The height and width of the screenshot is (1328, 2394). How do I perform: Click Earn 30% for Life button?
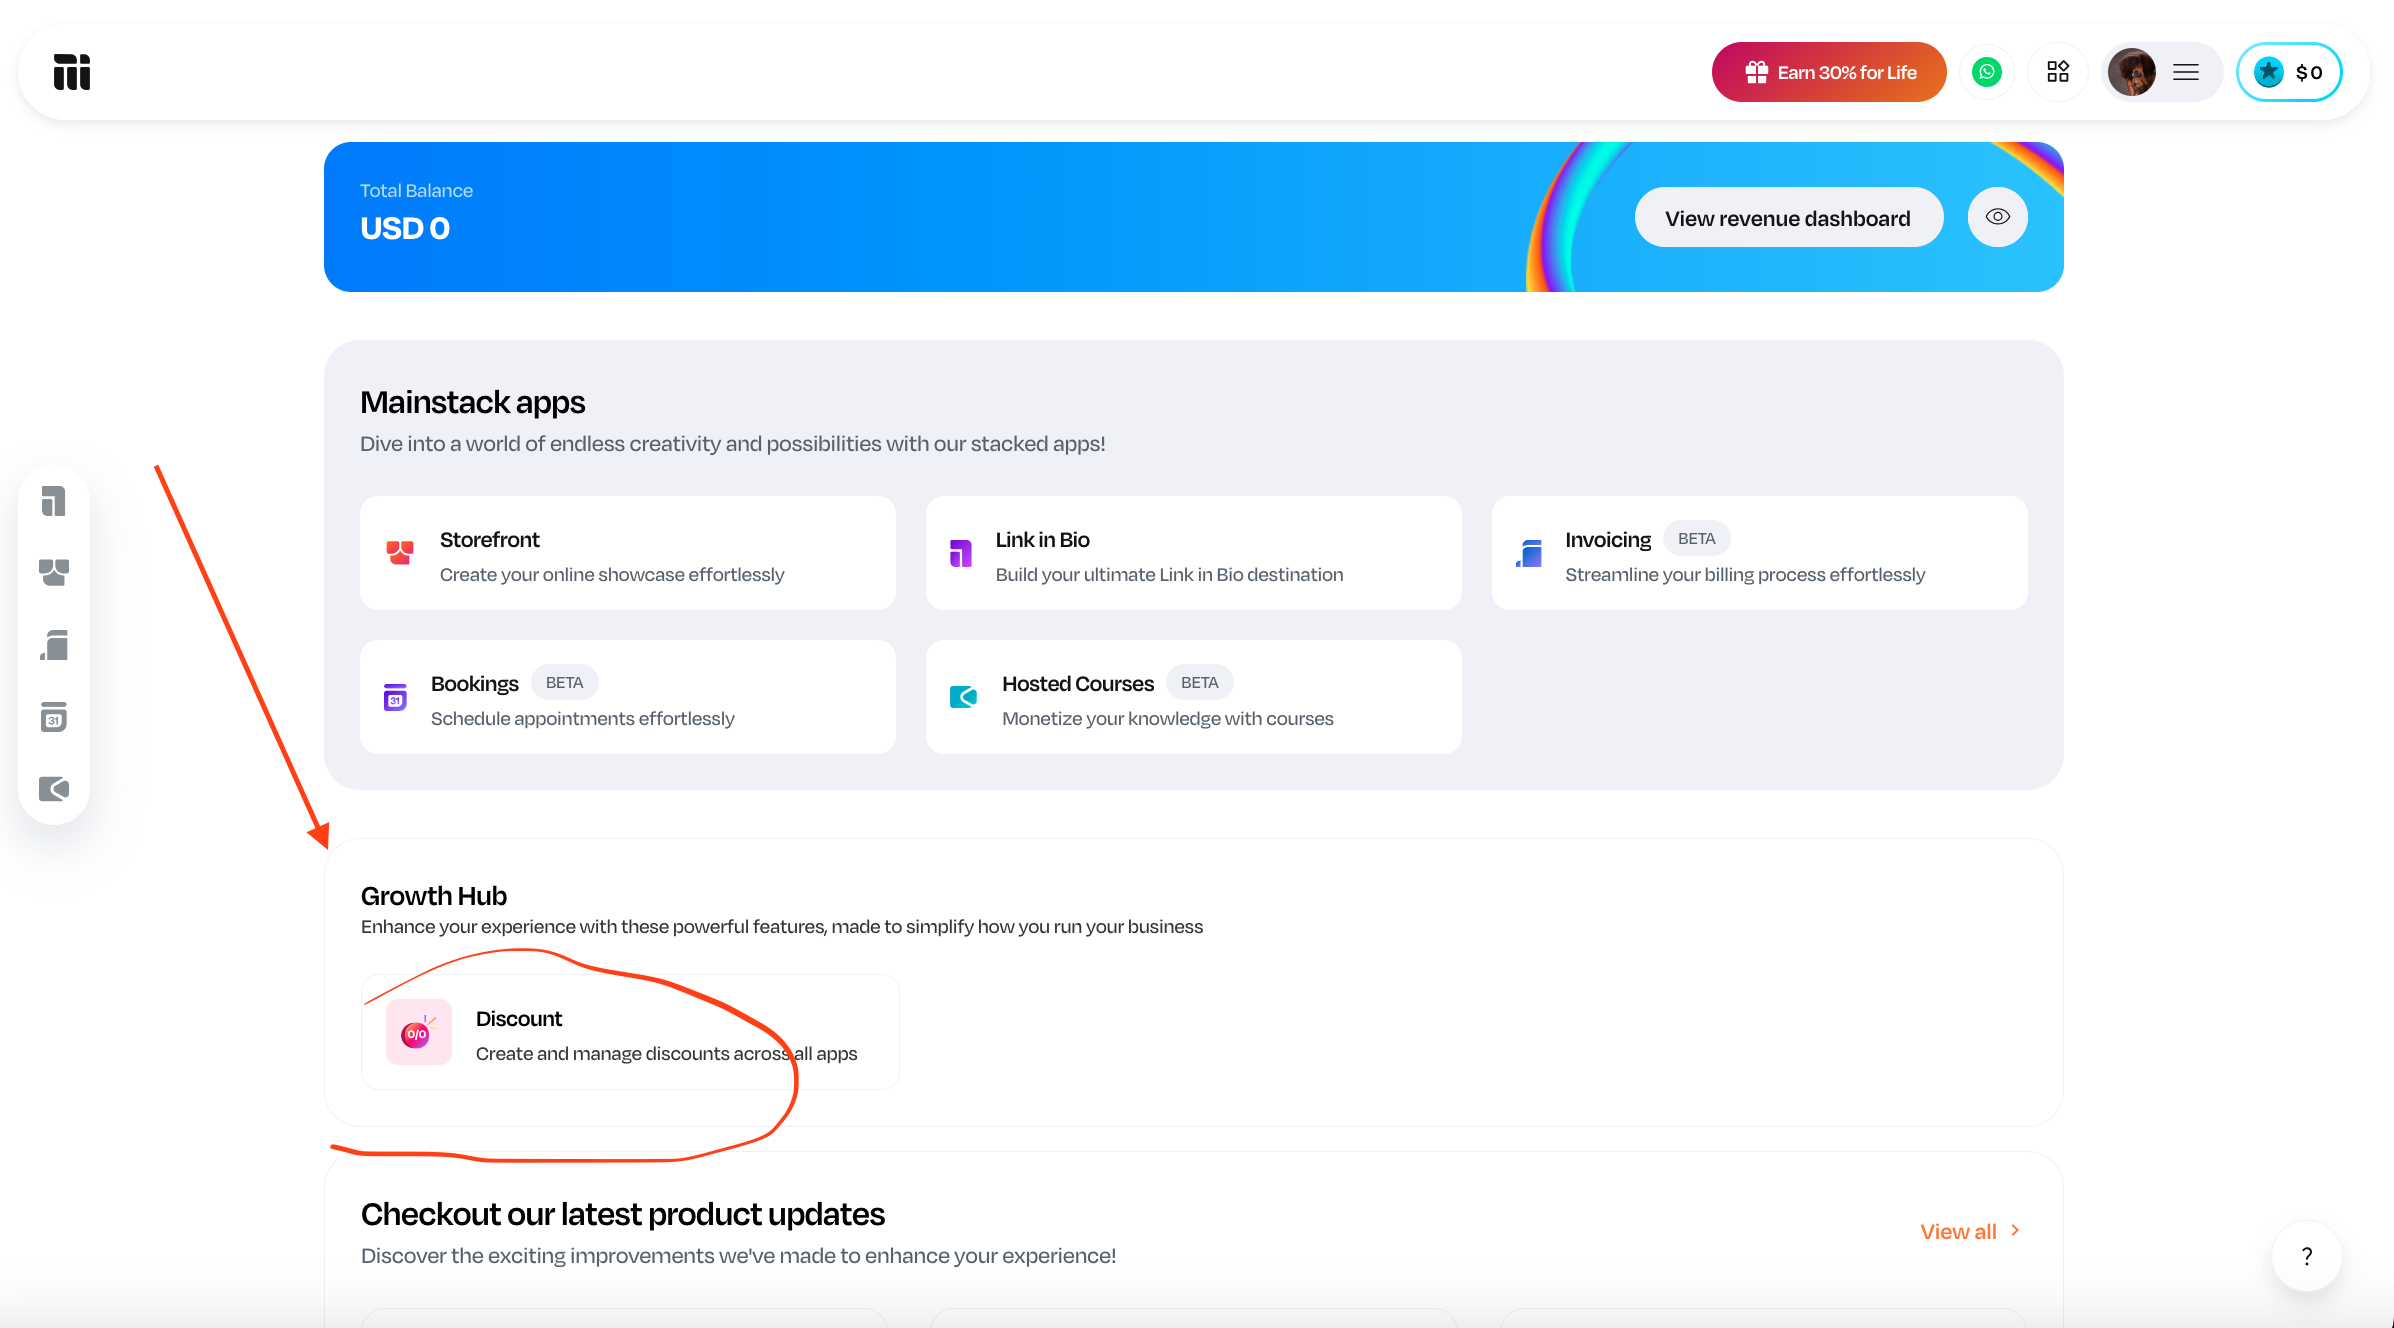pos(1829,72)
